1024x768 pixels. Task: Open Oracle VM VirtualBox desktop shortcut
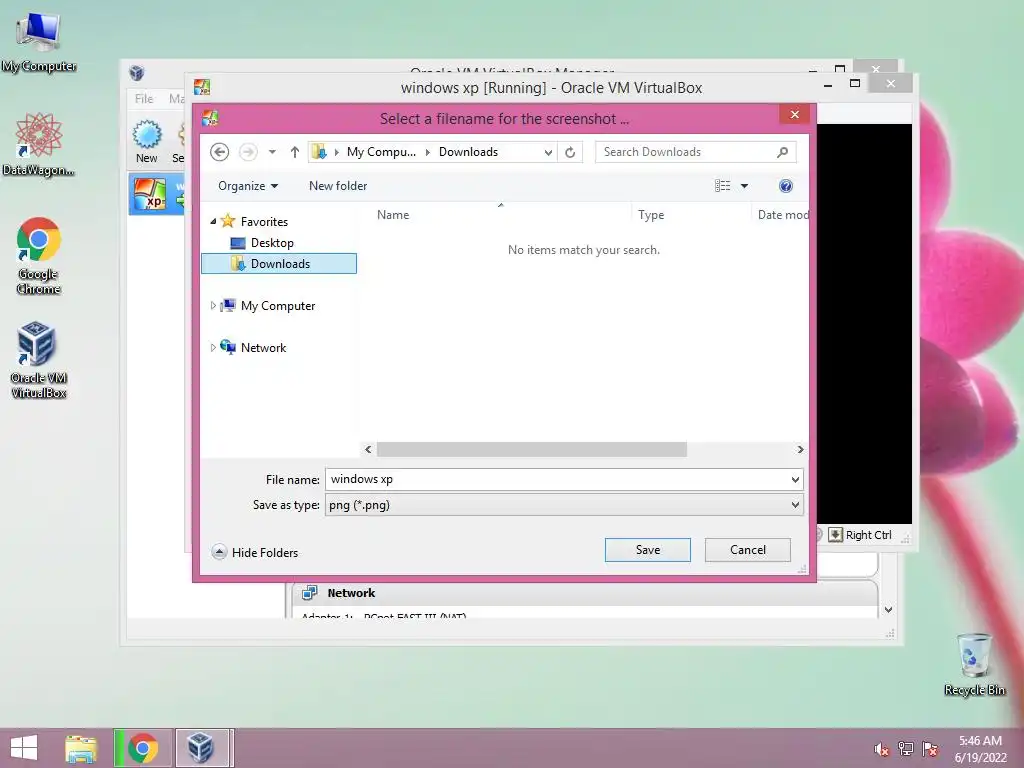point(39,360)
